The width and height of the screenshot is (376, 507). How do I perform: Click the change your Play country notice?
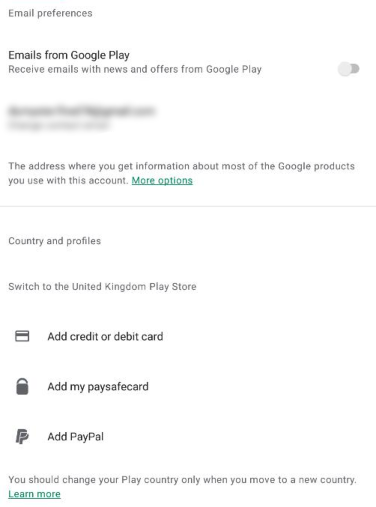(182, 480)
